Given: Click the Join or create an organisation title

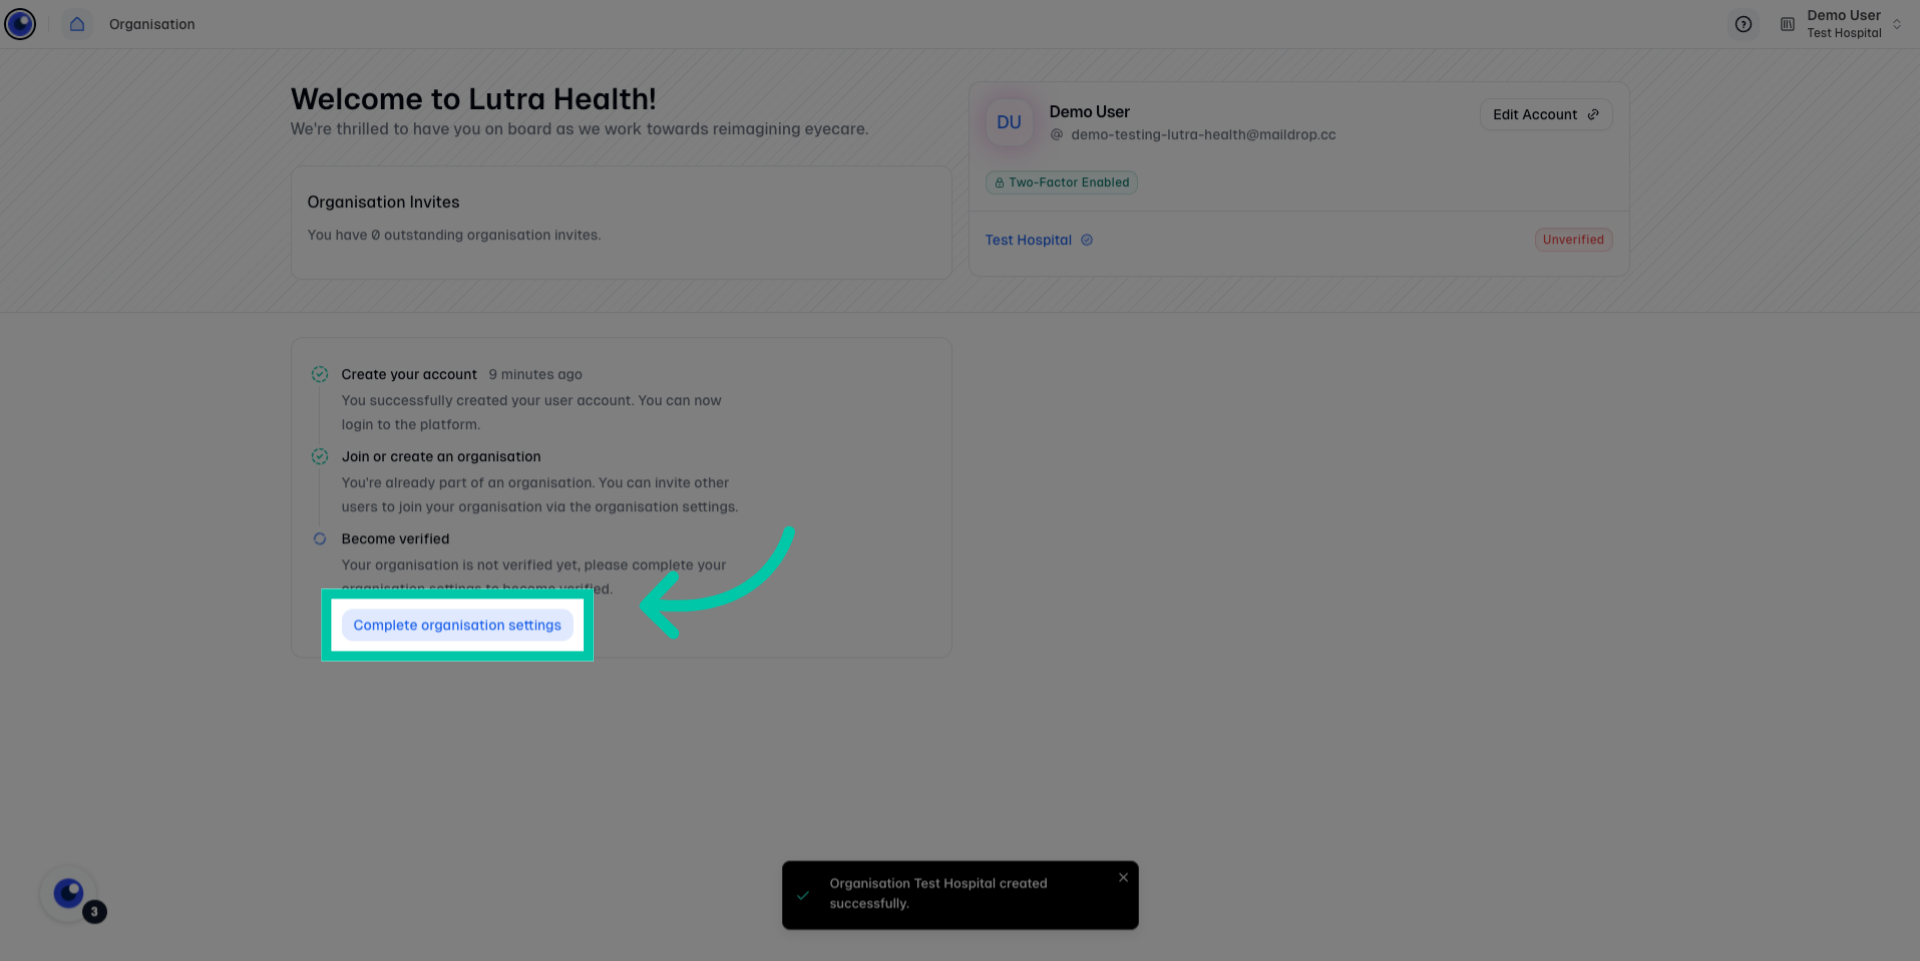Looking at the screenshot, I should point(441,456).
